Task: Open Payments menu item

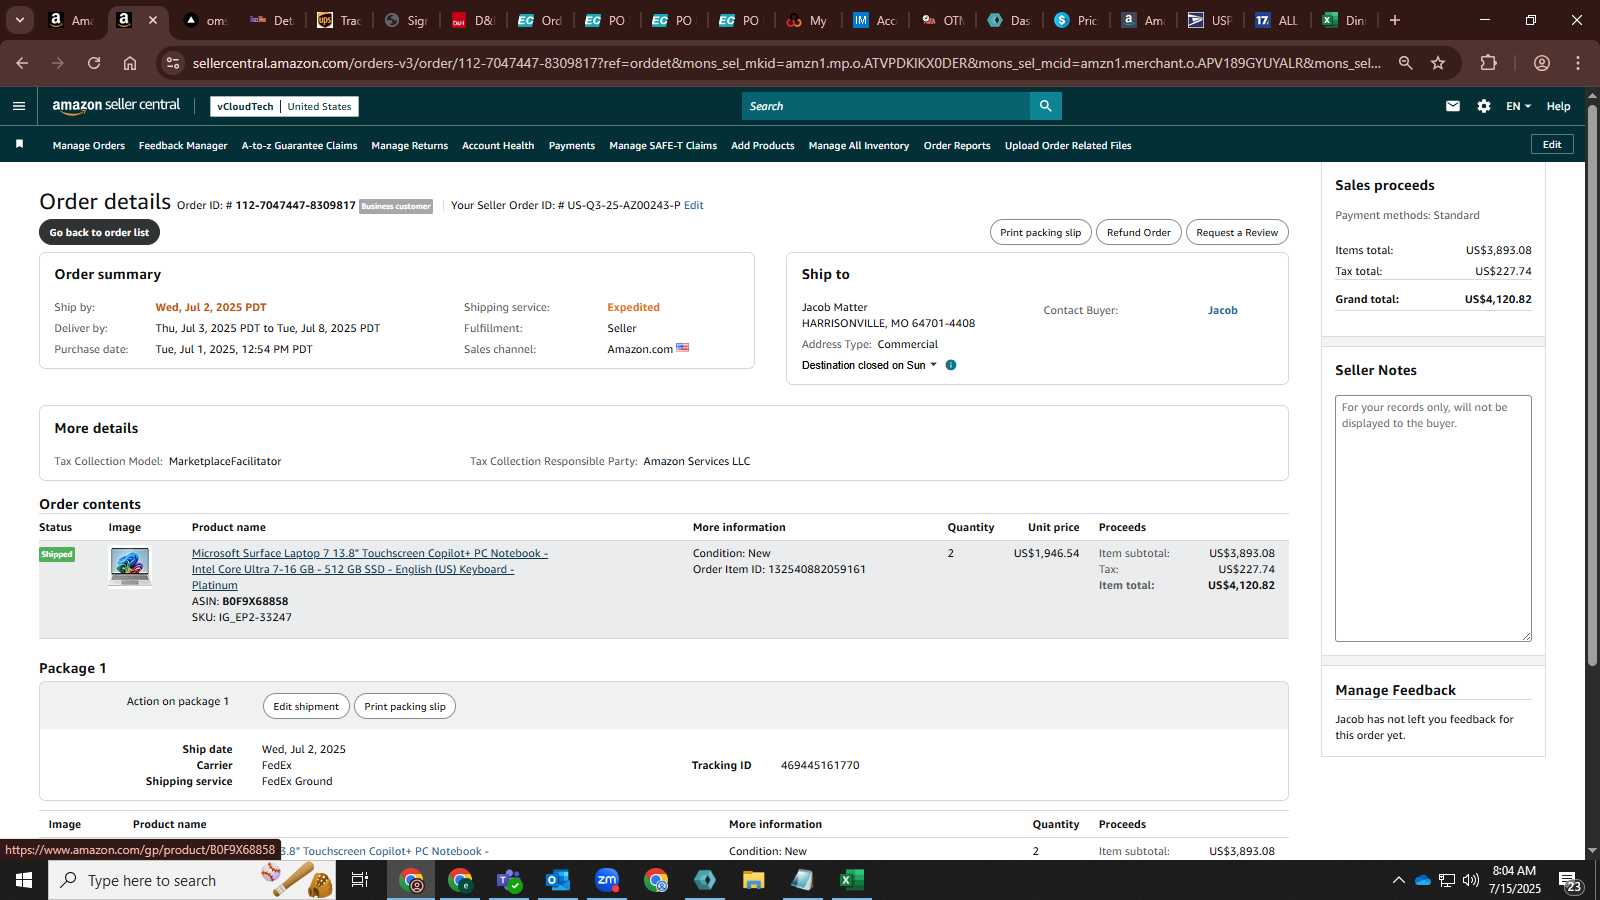Action: click(572, 145)
